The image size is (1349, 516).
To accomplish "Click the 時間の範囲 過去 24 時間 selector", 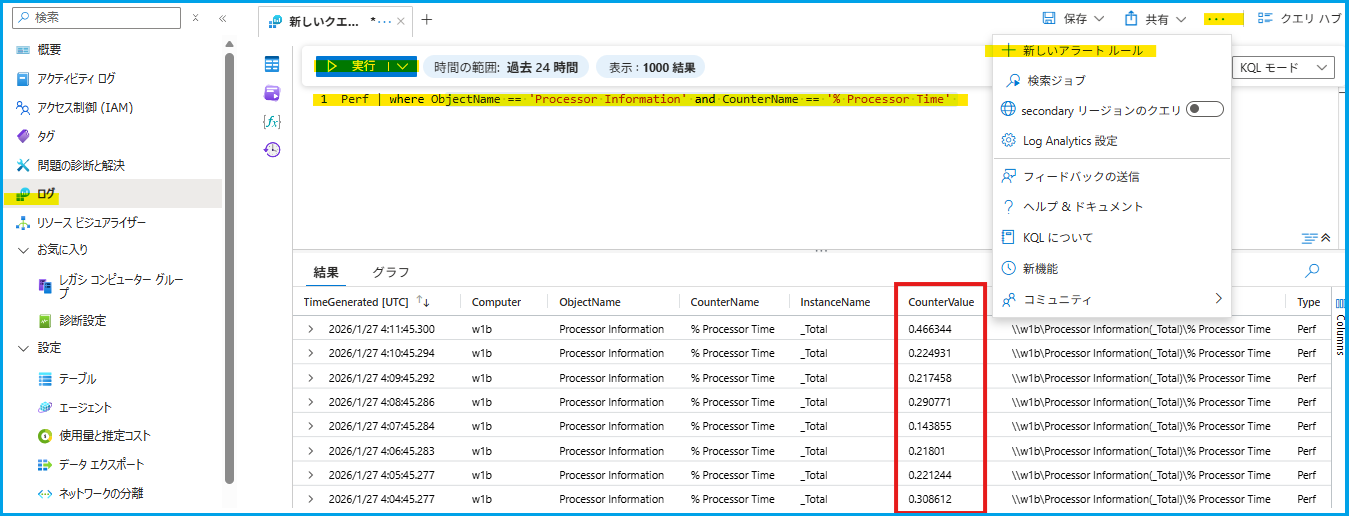I will point(505,67).
